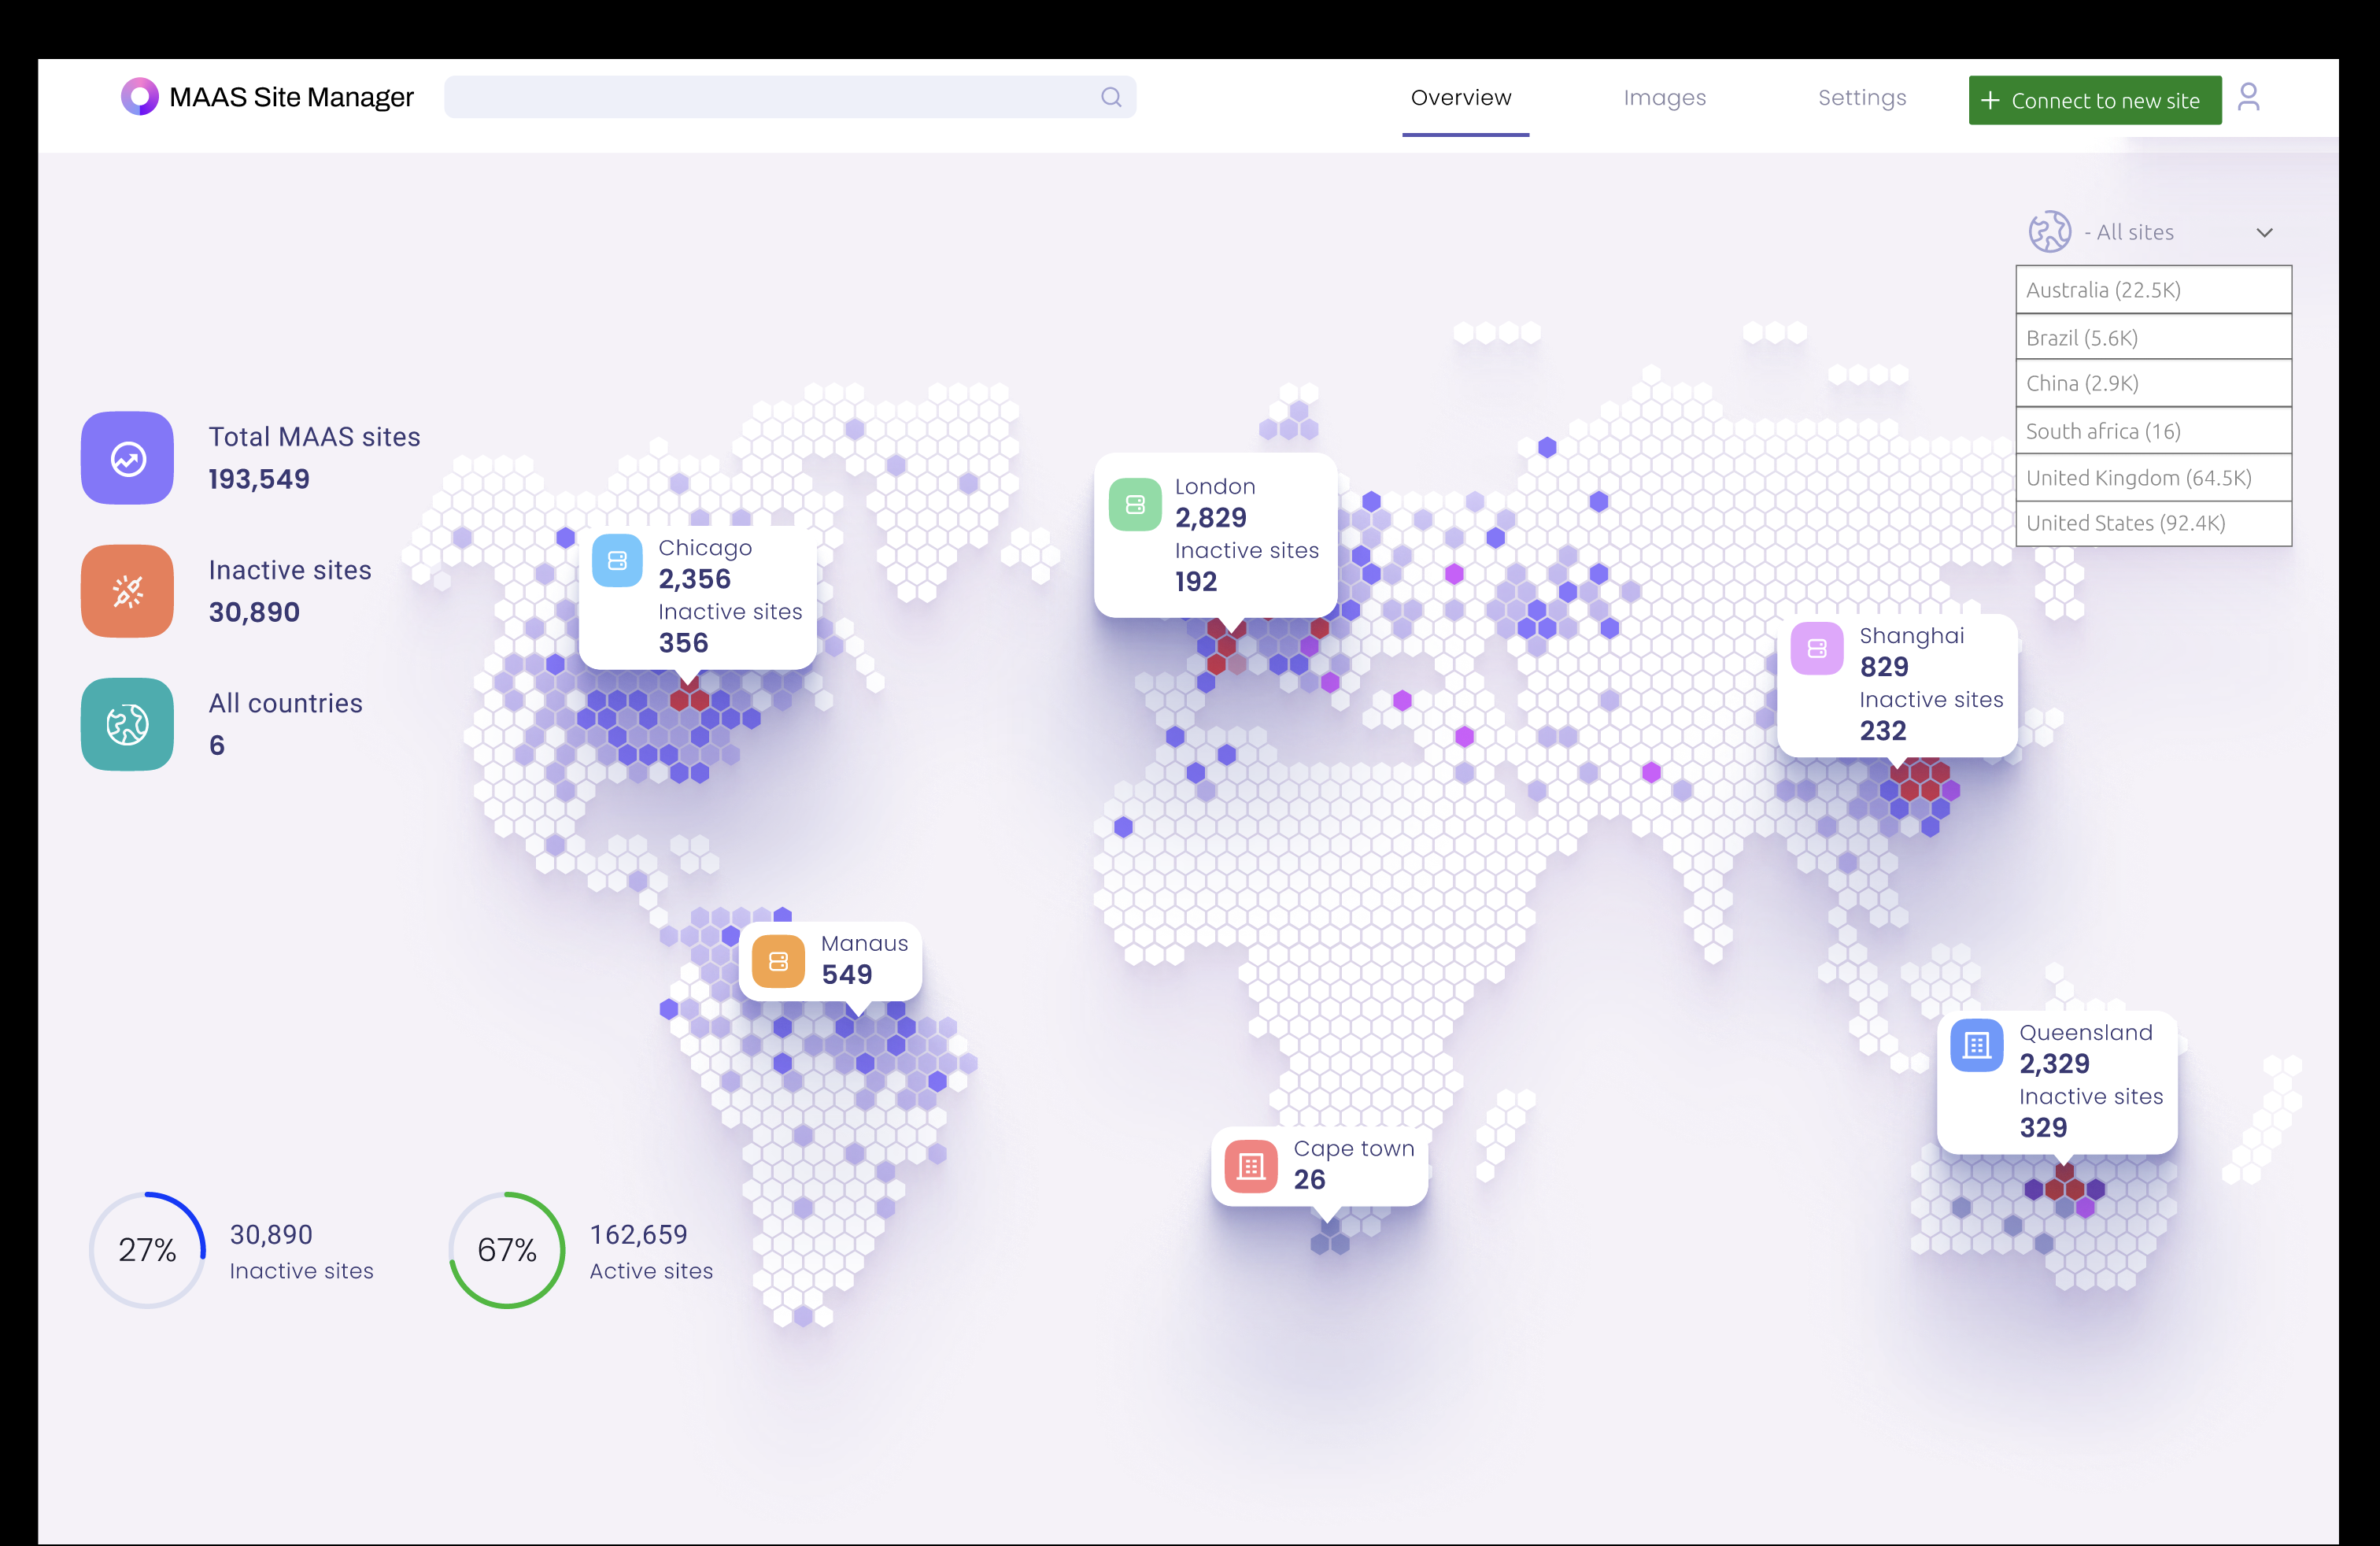2380x1546 pixels.
Task: Pick United States (92.4K) option
Action: [2154, 523]
